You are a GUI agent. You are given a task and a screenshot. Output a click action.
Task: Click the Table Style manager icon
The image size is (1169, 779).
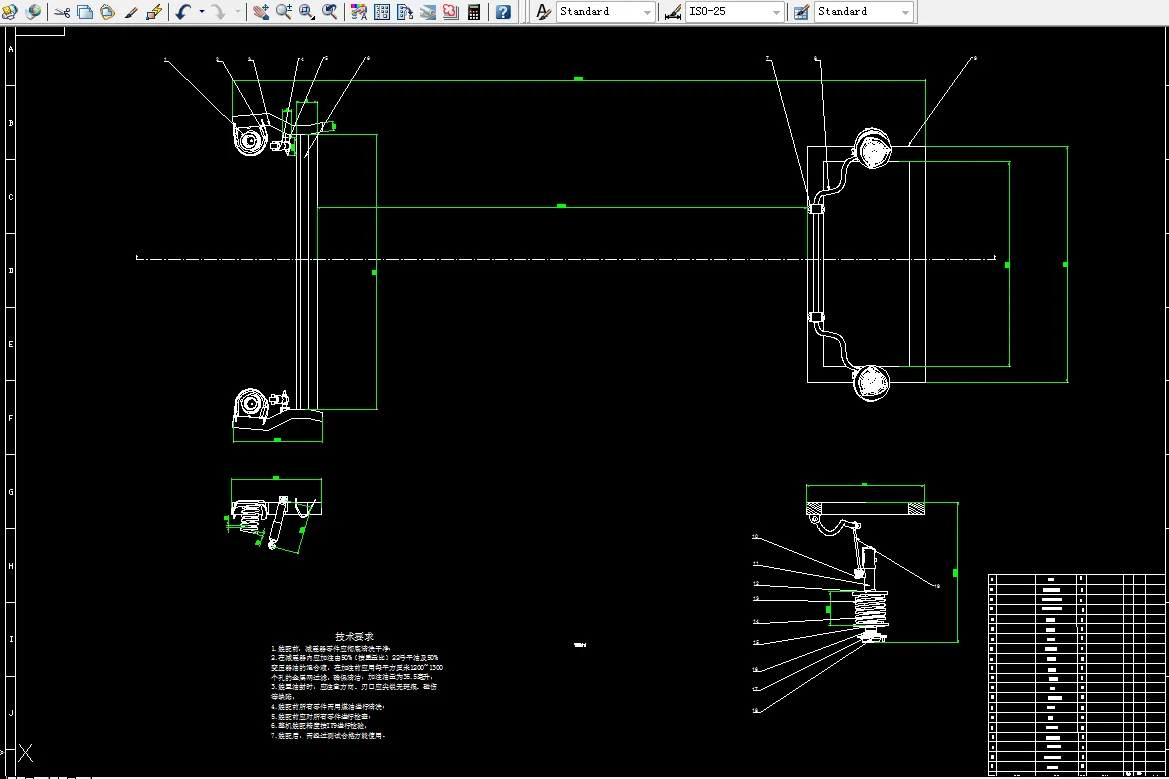pos(801,12)
